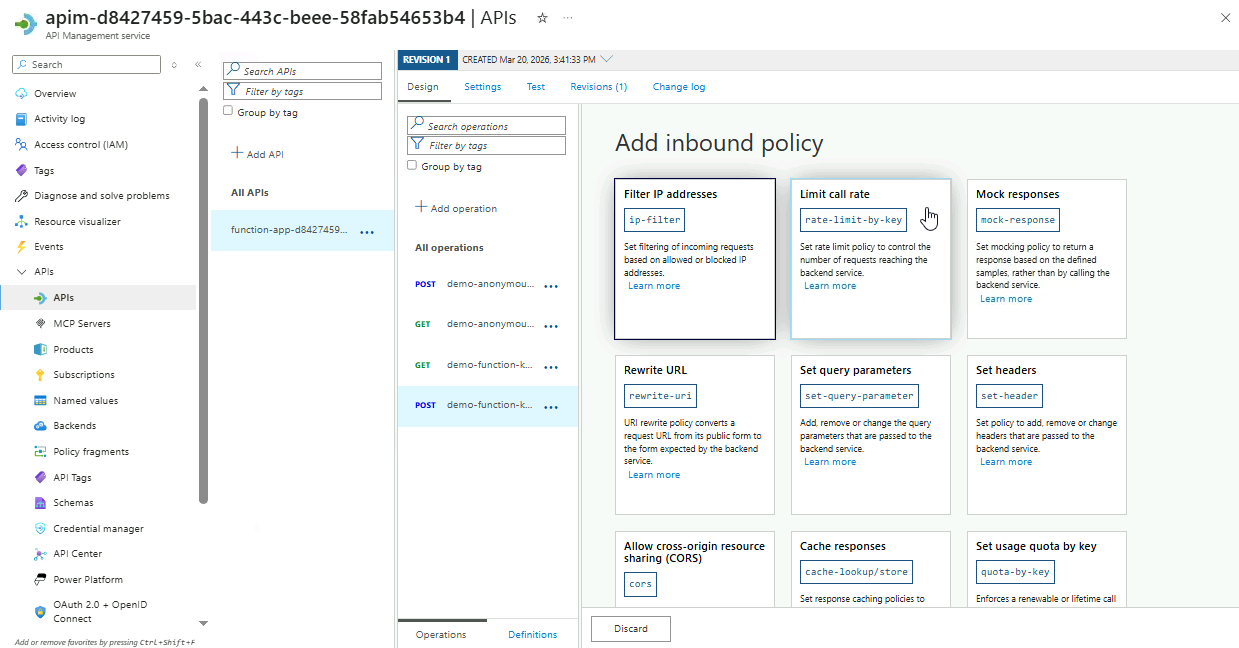Click the Discard button
This screenshot has height=648, width=1239.
point(630,629)
